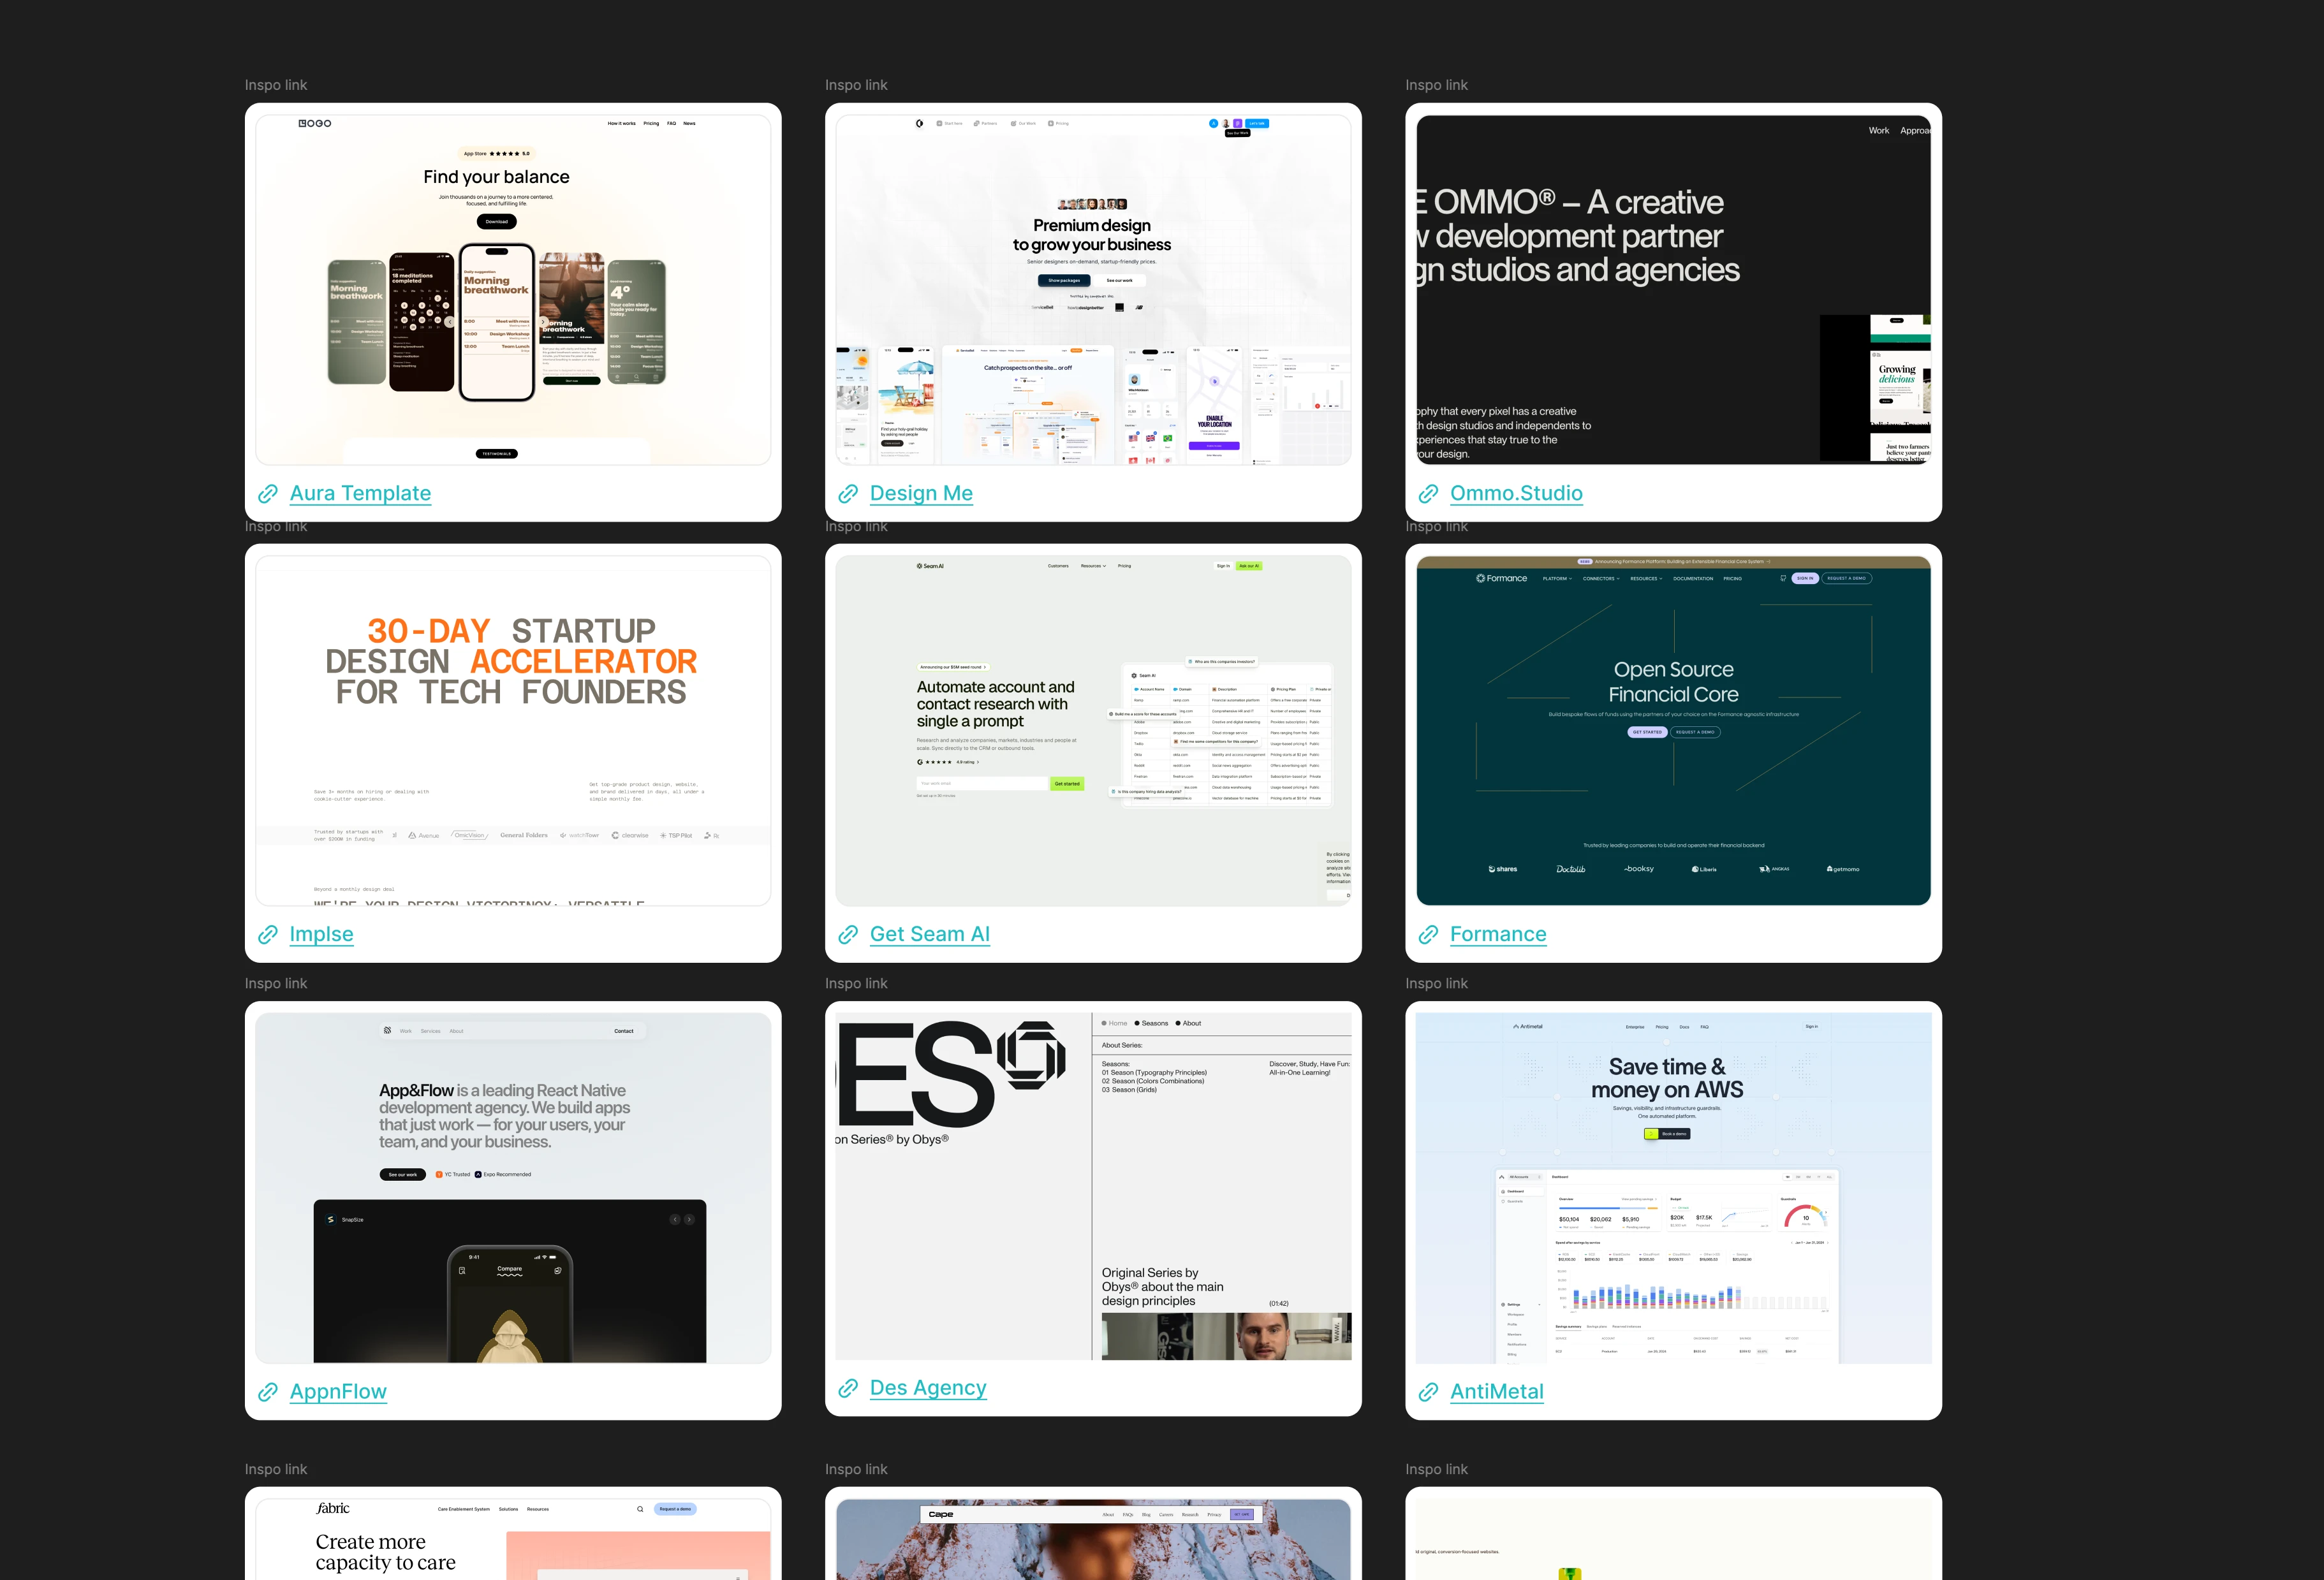Visit the Ommo.Studio link
This screenshot has width=2324, height=1580.
[1516, 493]
